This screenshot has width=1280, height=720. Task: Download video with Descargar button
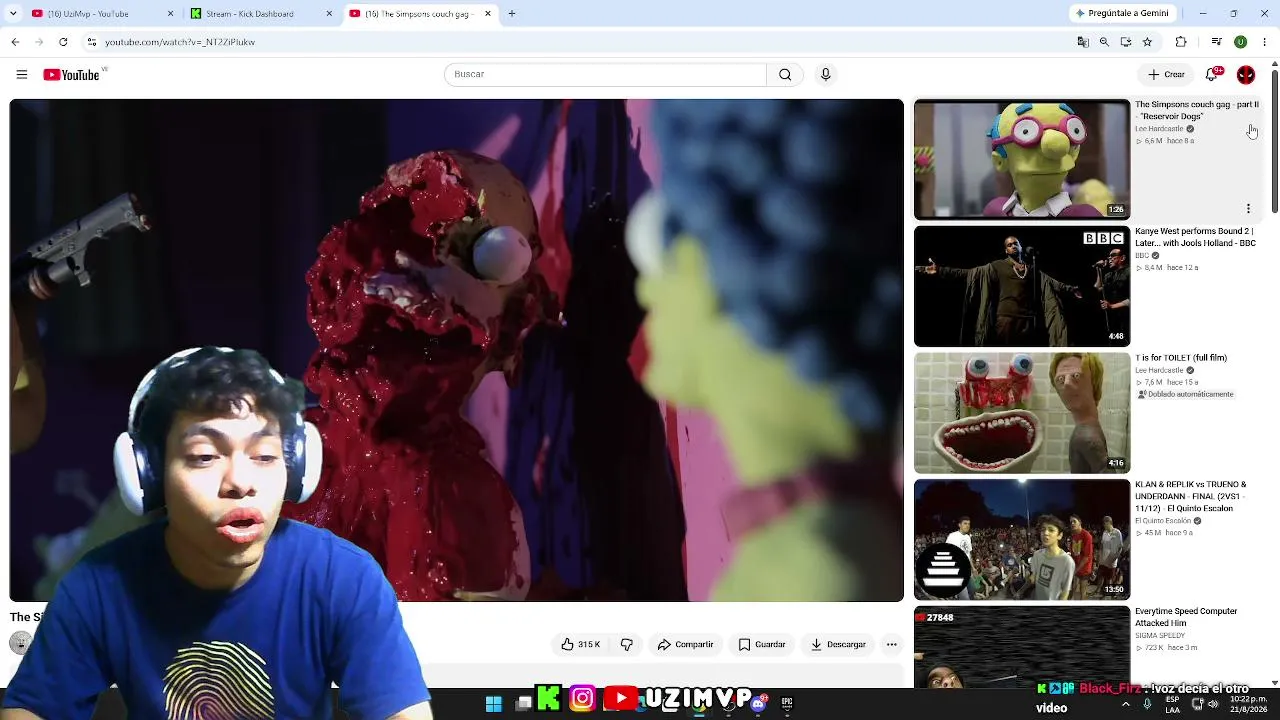coord(838,645)
